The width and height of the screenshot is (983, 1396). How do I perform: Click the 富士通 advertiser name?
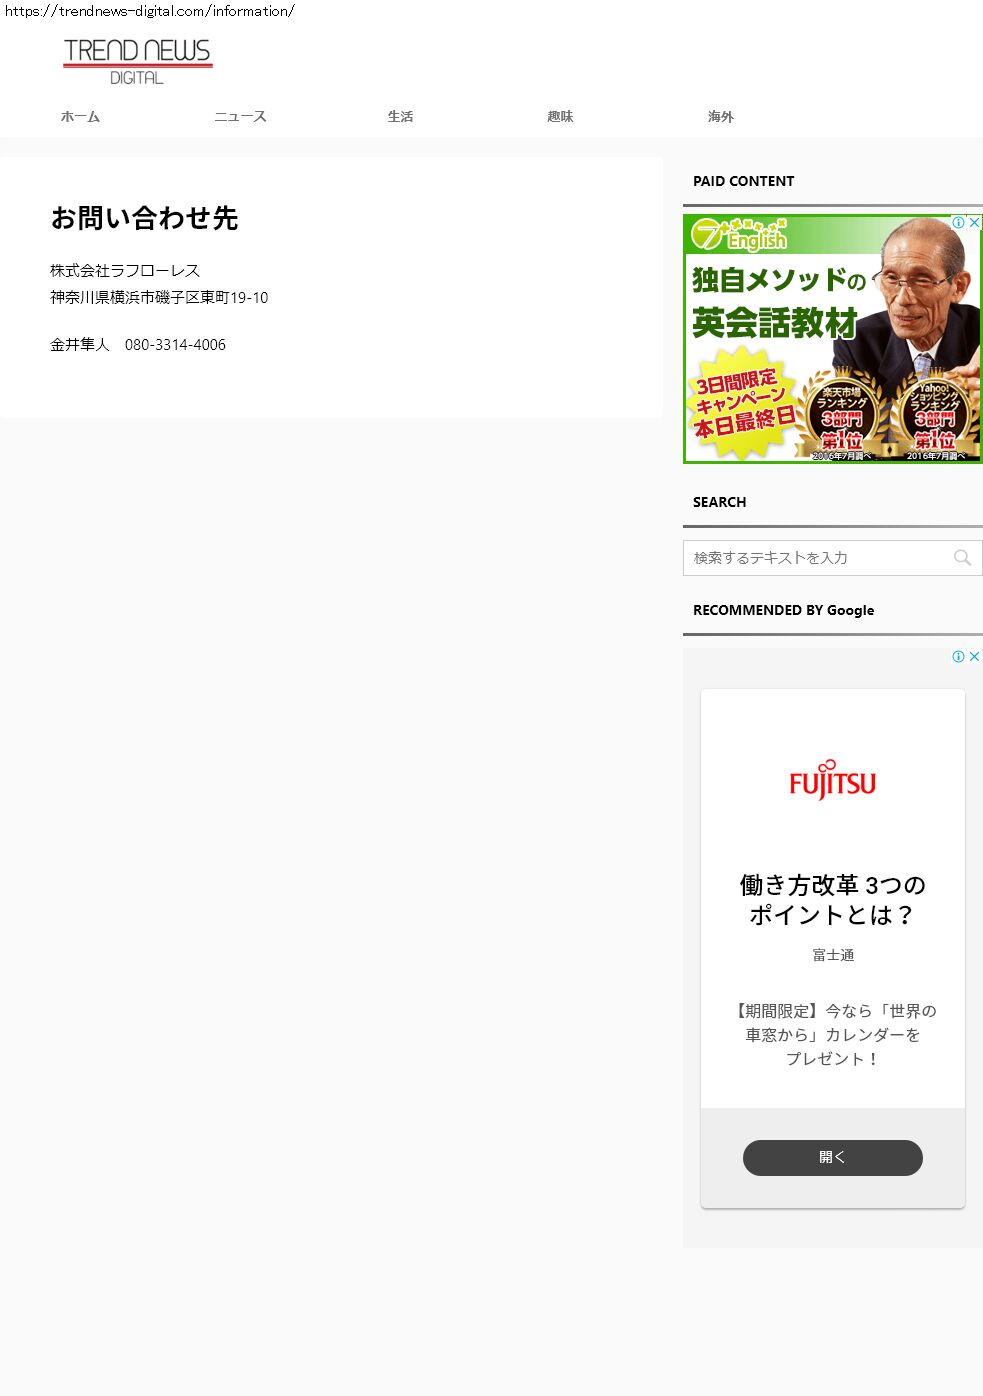[833, 955]
